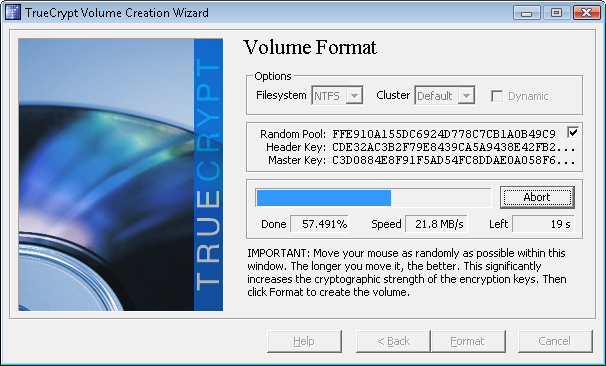Click the Filesystem label
The height and width of the screenshot is (366, 606).
(281, 95)
